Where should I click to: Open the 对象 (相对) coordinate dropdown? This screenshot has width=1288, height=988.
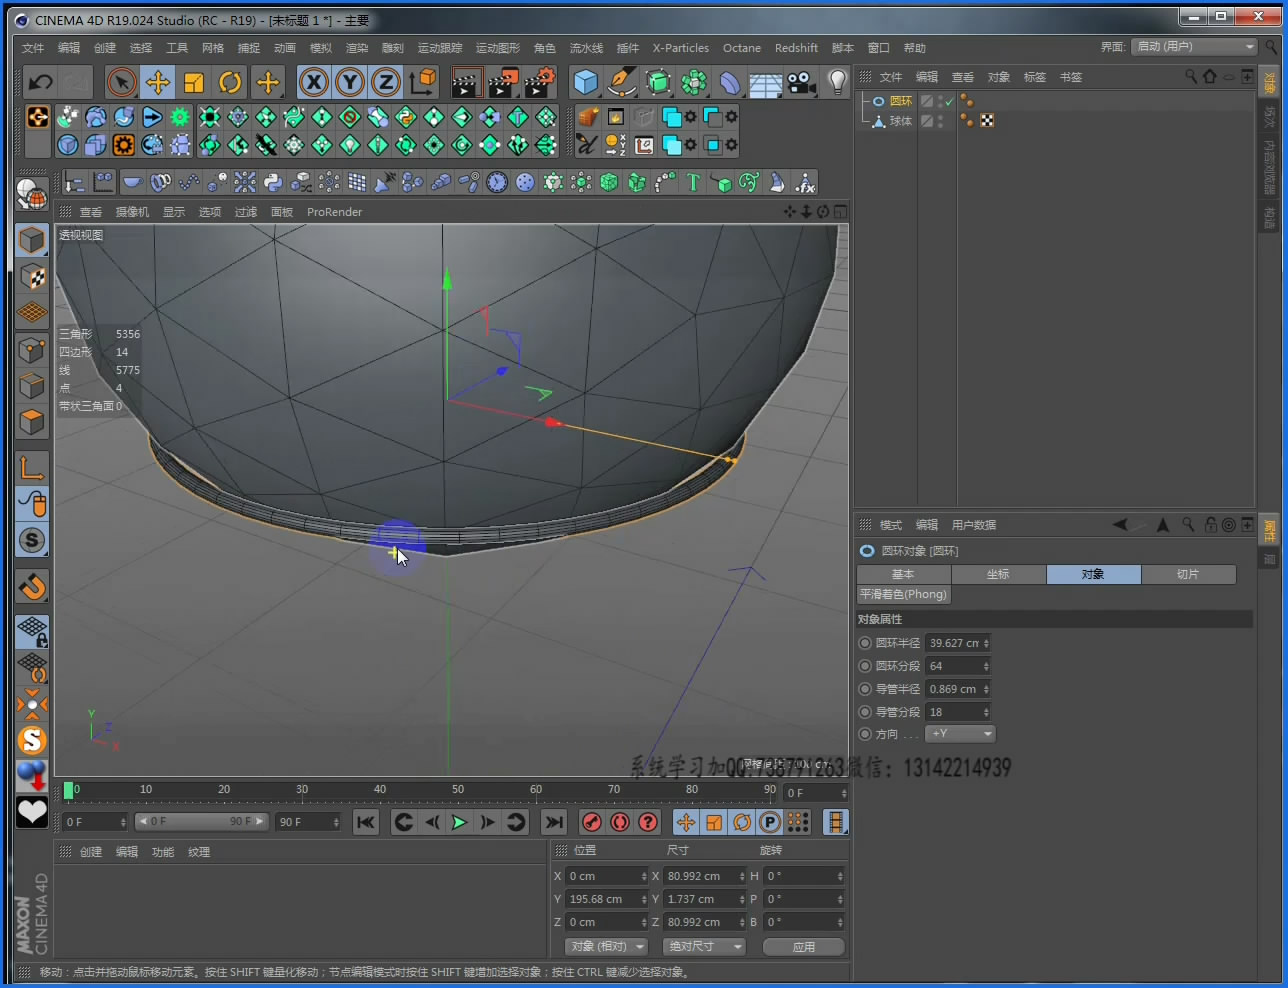coord(607,946)
